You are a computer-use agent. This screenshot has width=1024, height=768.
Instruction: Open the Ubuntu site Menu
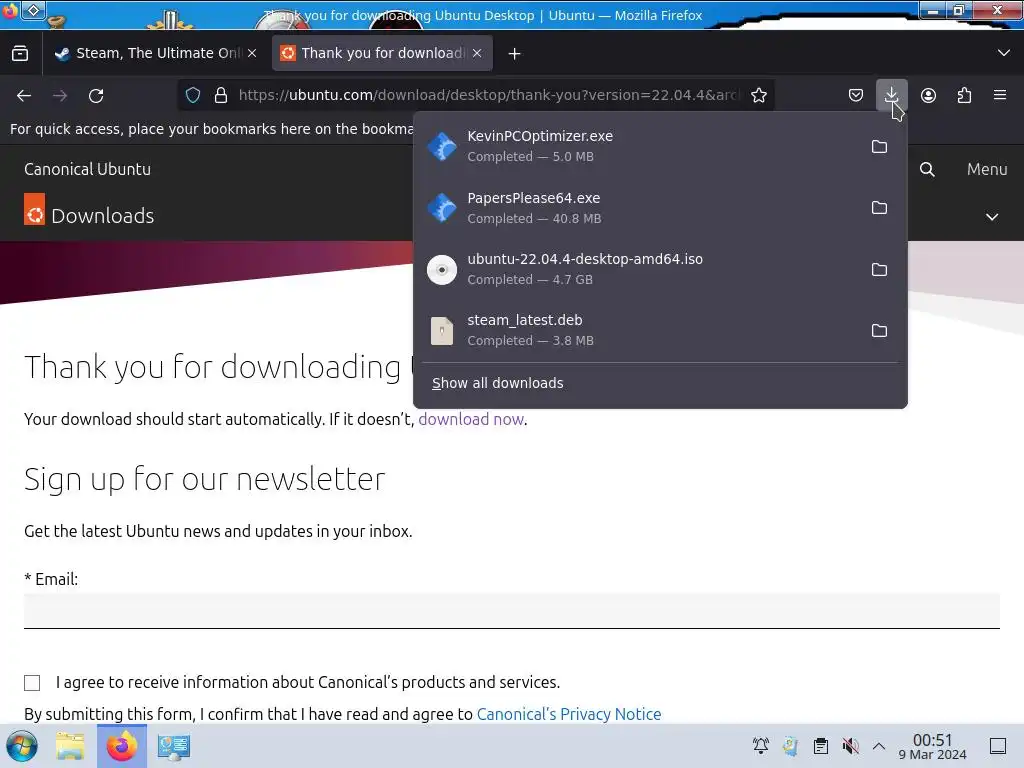(987, 169)
